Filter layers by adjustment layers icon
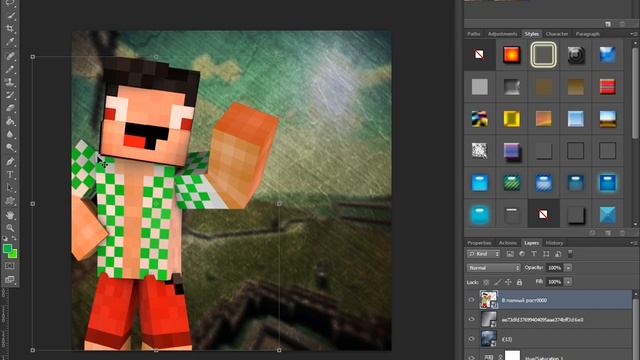The height and width of the screenshot is (360, 640). click(522, 254)
